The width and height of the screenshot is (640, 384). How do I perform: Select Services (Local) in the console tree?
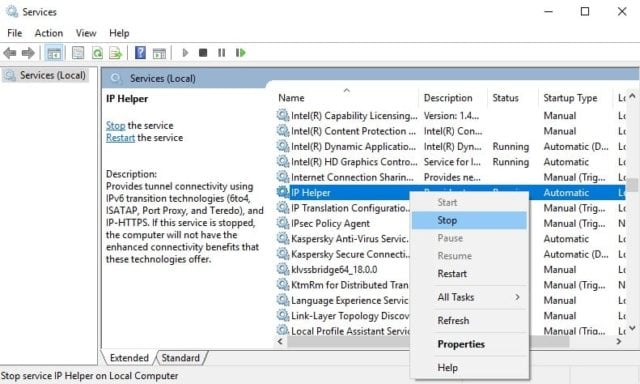pos(46,75)
